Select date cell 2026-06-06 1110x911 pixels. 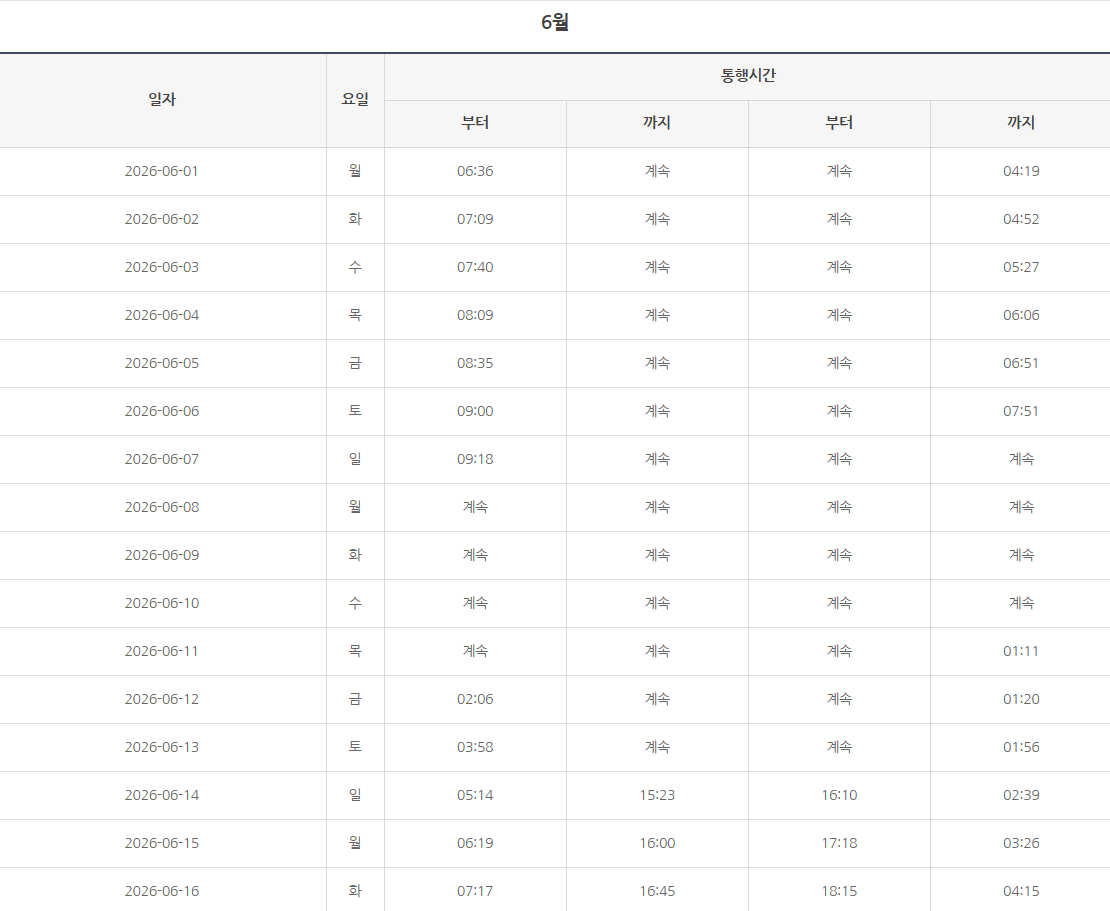click(162, 411)
